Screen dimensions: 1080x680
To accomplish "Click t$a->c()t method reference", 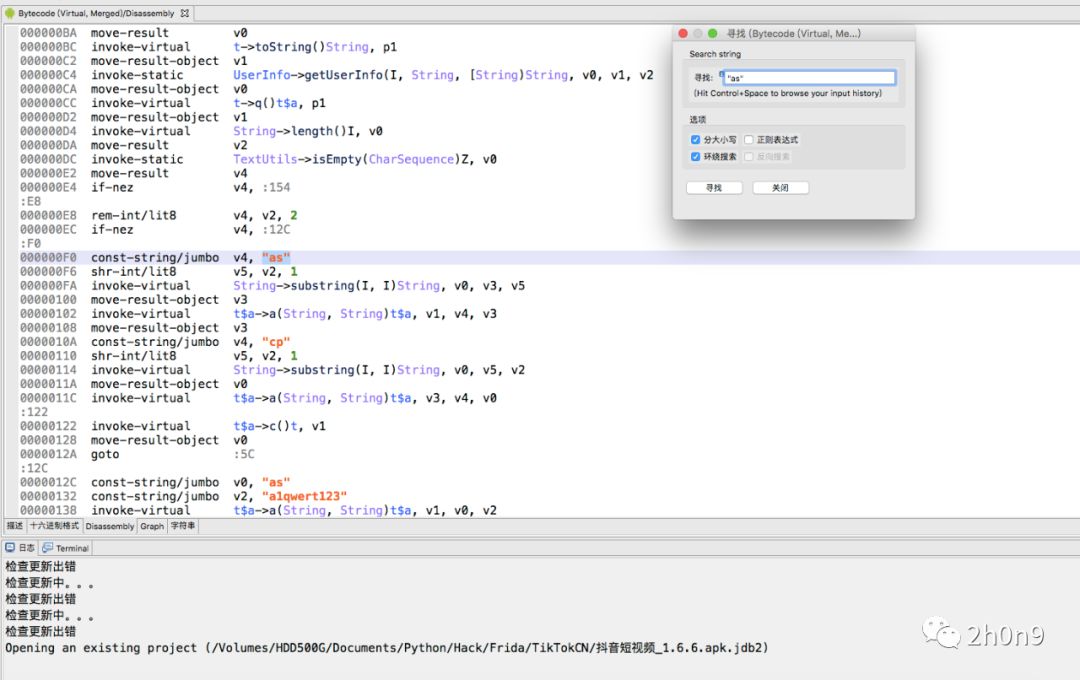I will pos(265,426).
